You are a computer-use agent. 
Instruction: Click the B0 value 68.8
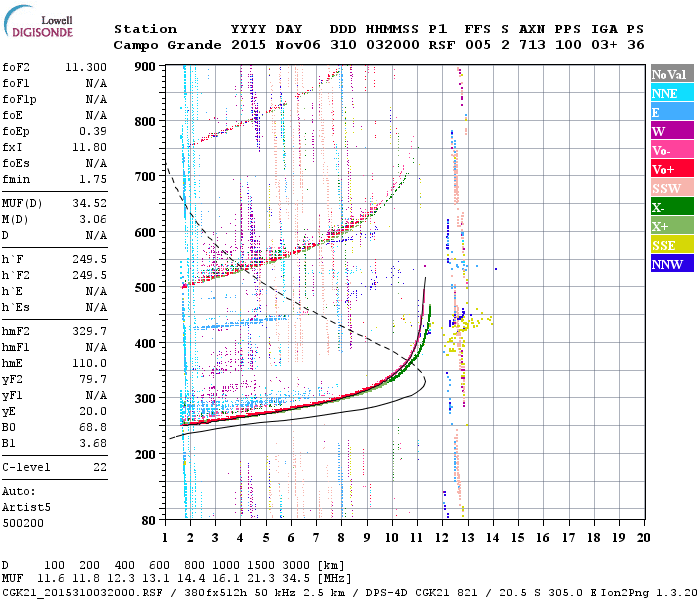[x=93, y=427]
